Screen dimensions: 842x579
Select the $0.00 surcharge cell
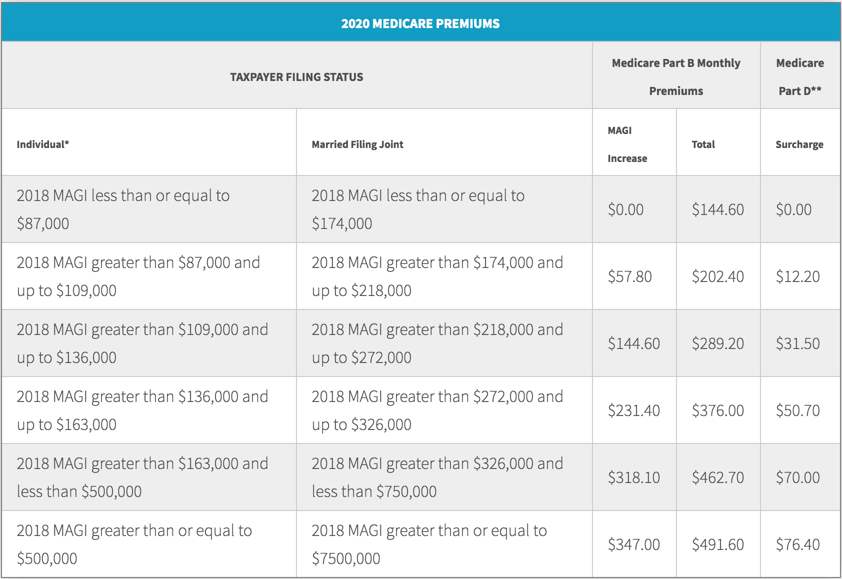pyautogui.click(x=799, y=209)
